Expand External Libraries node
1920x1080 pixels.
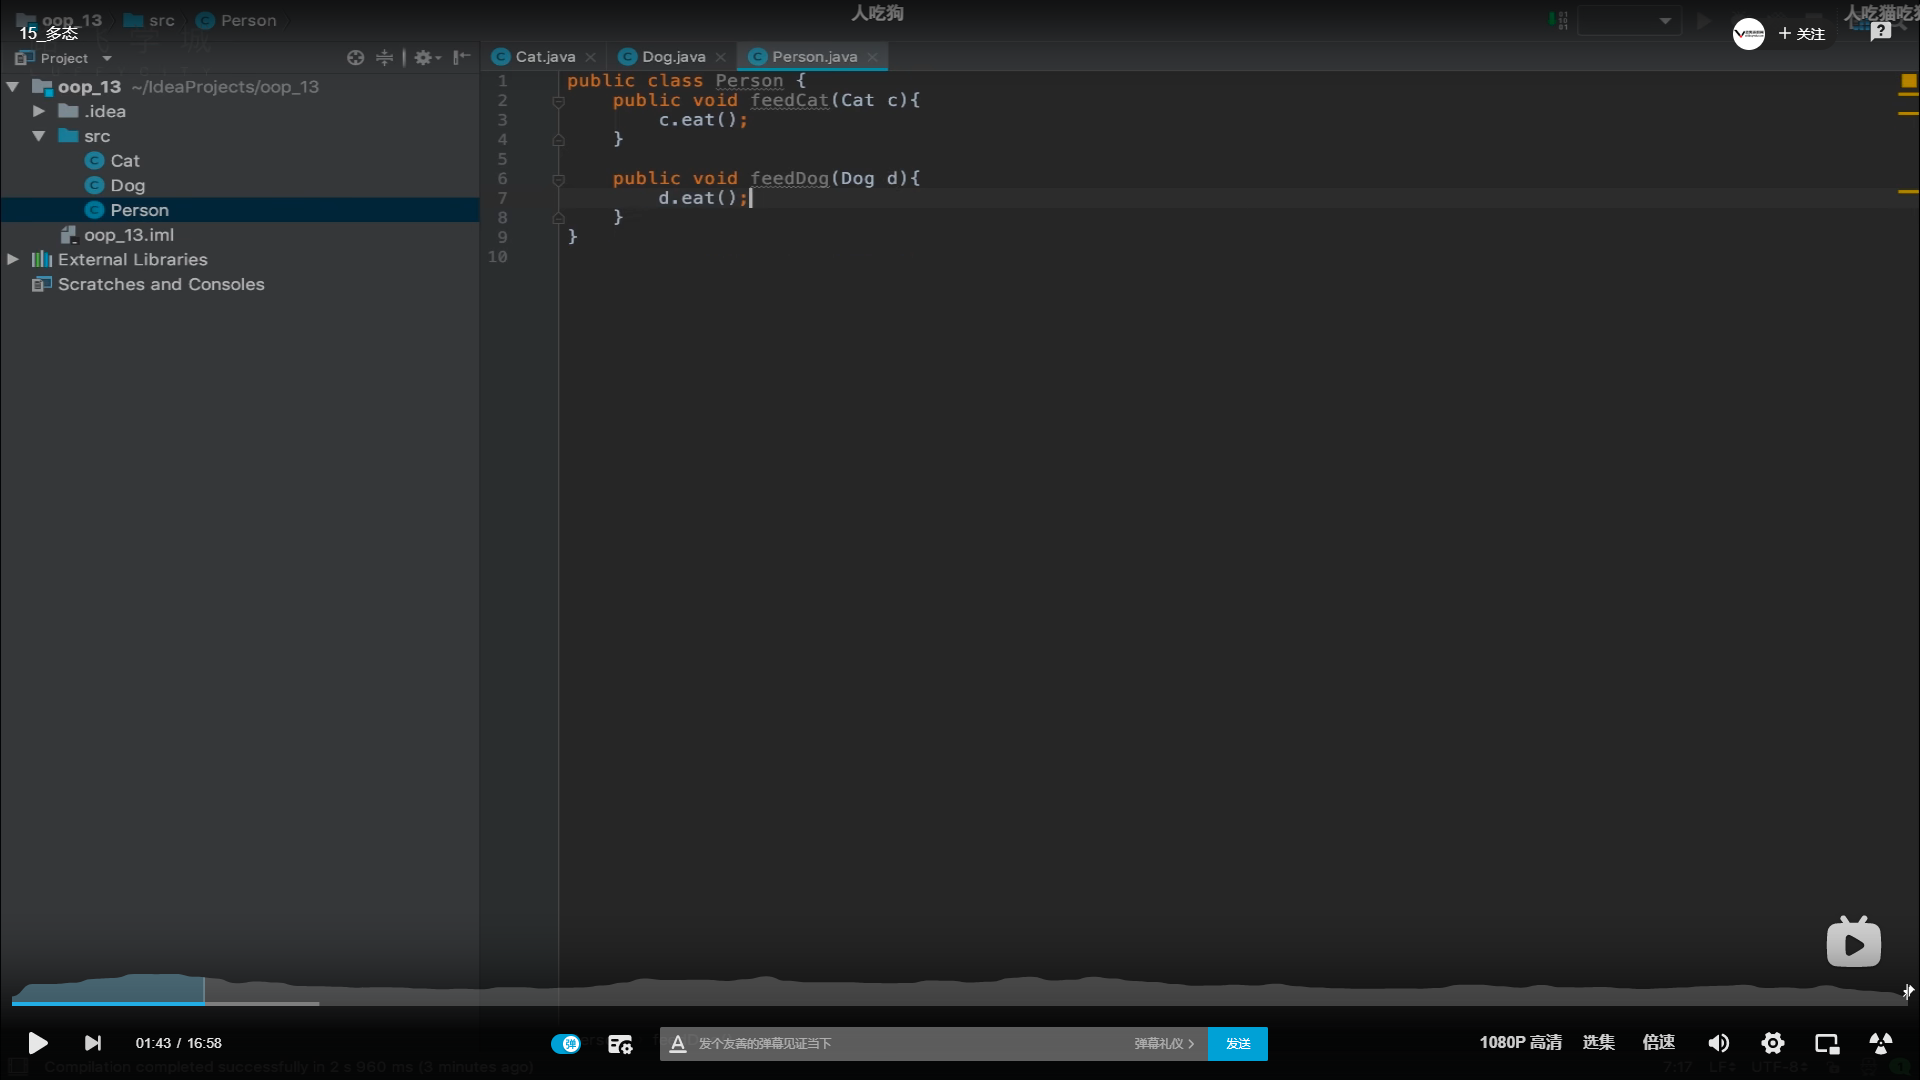coord(13,259)
